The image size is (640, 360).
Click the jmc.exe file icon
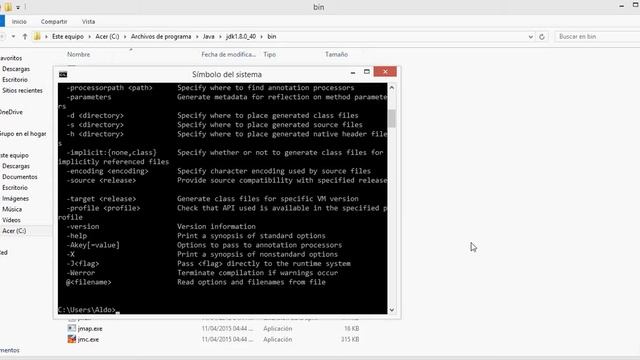click(x=71, y=339)
